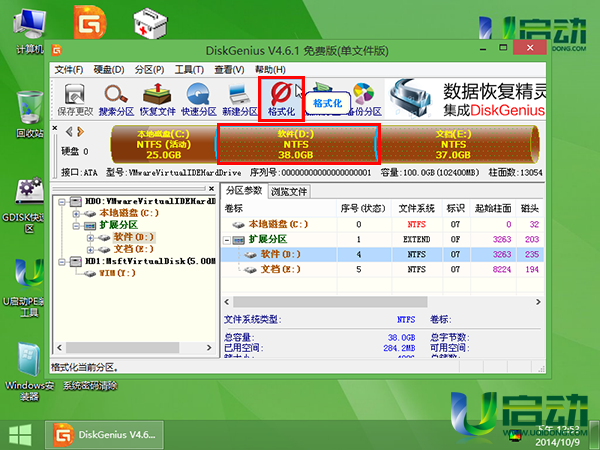This screenshot has height=450, width=600.
Task: Select 本地磁盘(C:) in the left tree
Action: 129,213
